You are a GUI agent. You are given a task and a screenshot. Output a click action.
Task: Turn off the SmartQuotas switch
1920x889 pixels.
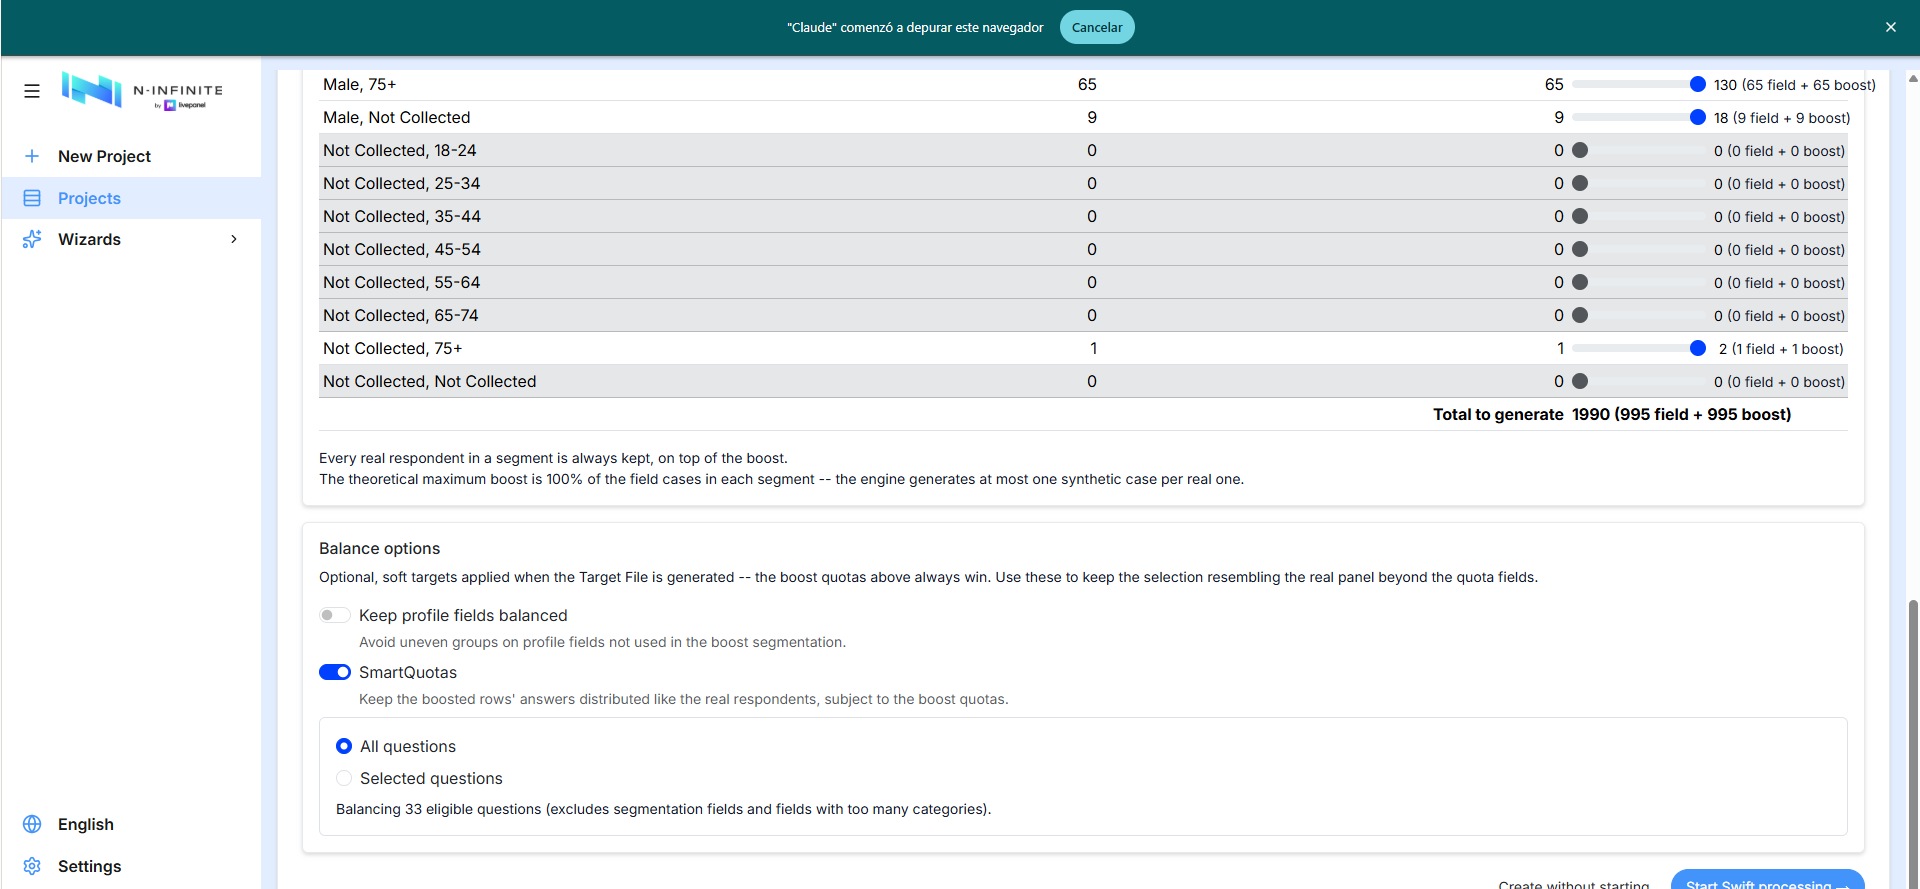coord(335,672)
